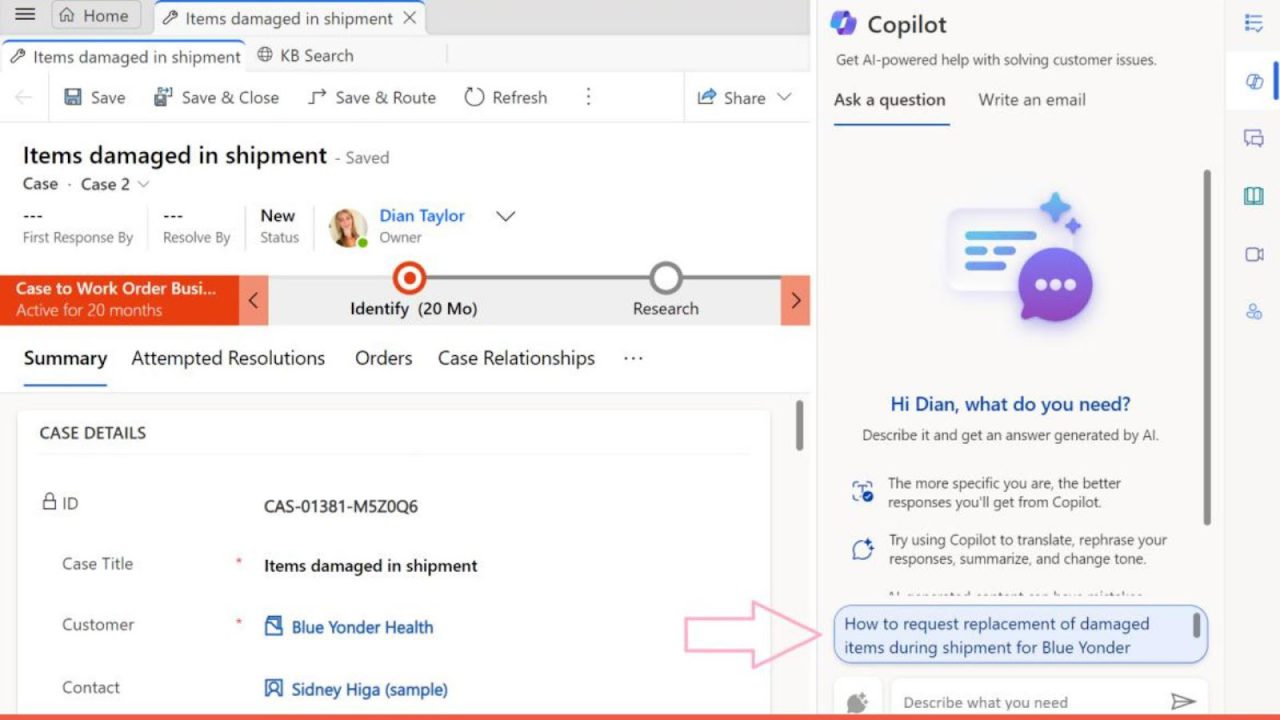1280x720 pixels.
Task: Open the command bar overflow menu
Action: pyautogui.click(x=588, y=97)
